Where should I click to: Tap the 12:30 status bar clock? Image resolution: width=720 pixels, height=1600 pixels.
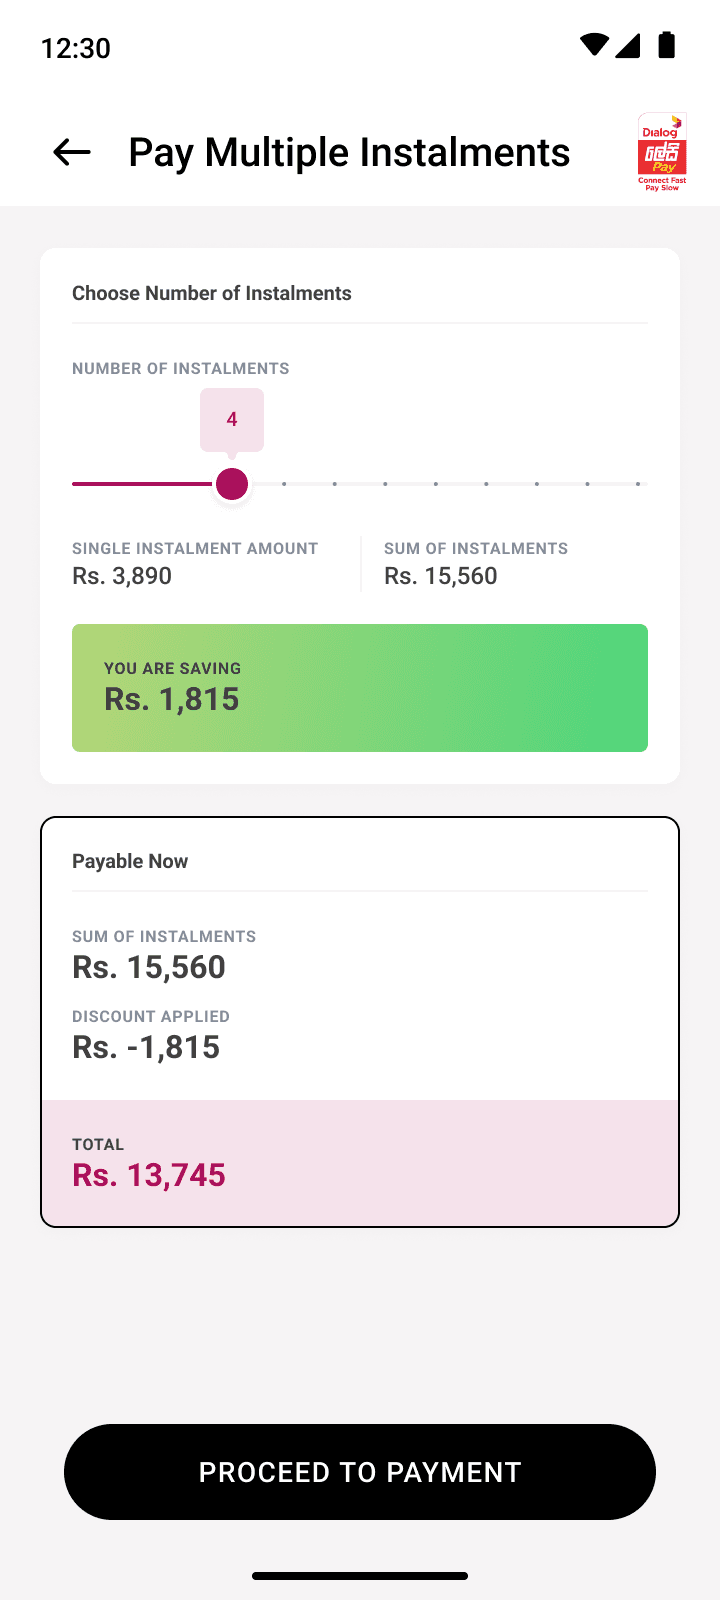(x=76, y=48)
